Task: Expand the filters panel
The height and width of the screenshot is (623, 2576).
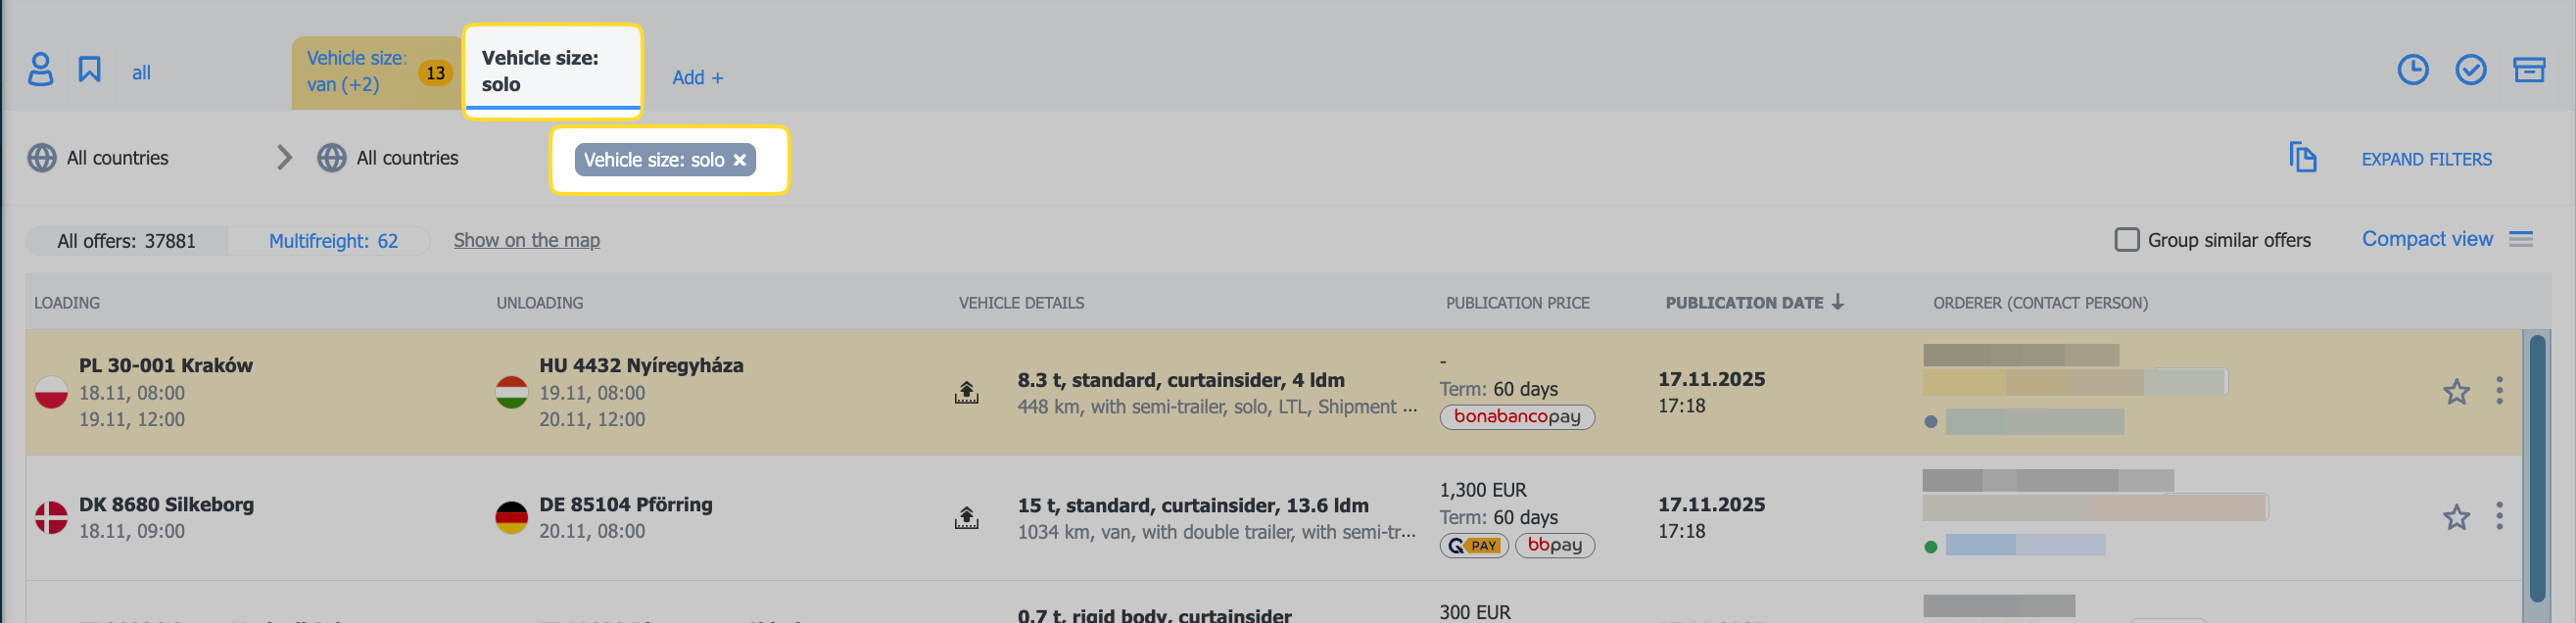Action: pos(2426,159)
